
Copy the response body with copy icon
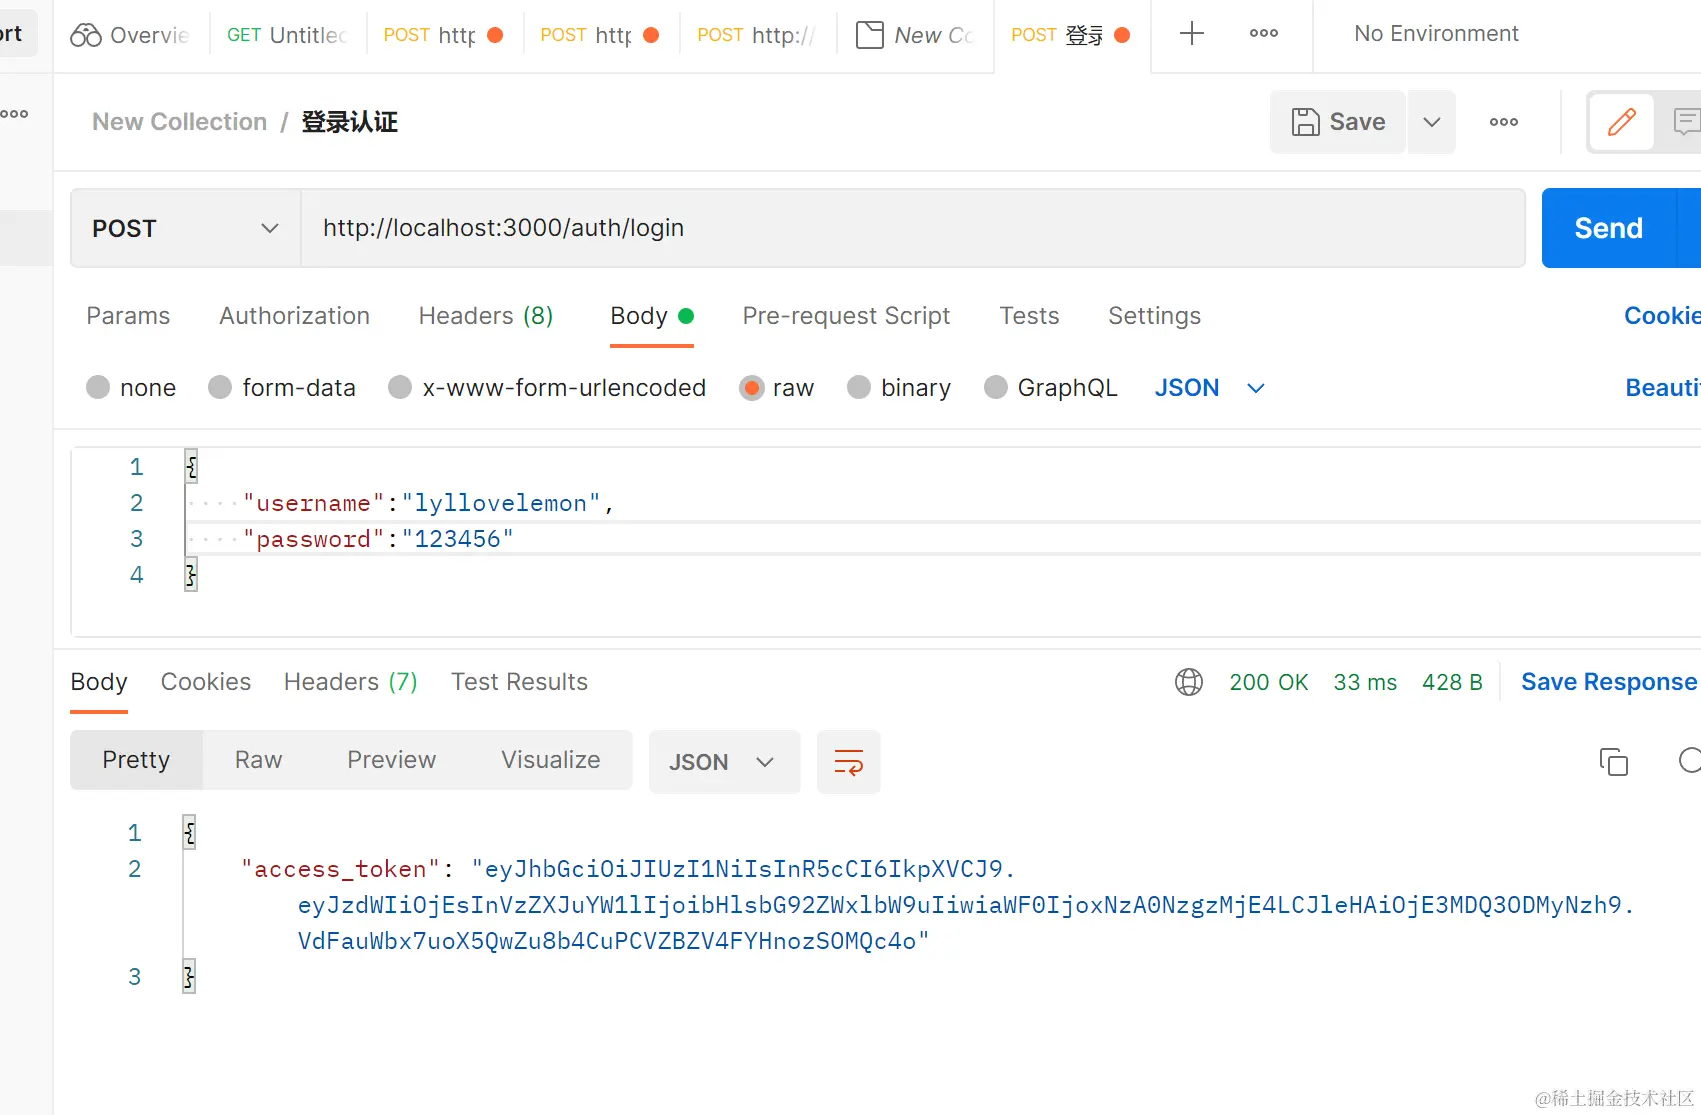(1614, 762)
